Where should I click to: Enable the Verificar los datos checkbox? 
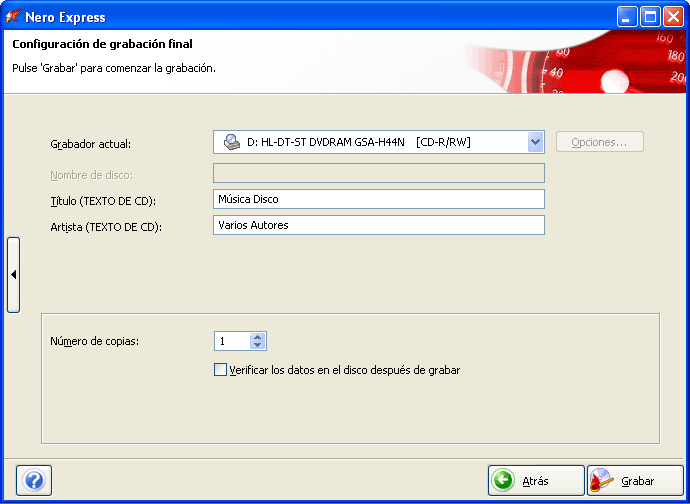point(221,370)
